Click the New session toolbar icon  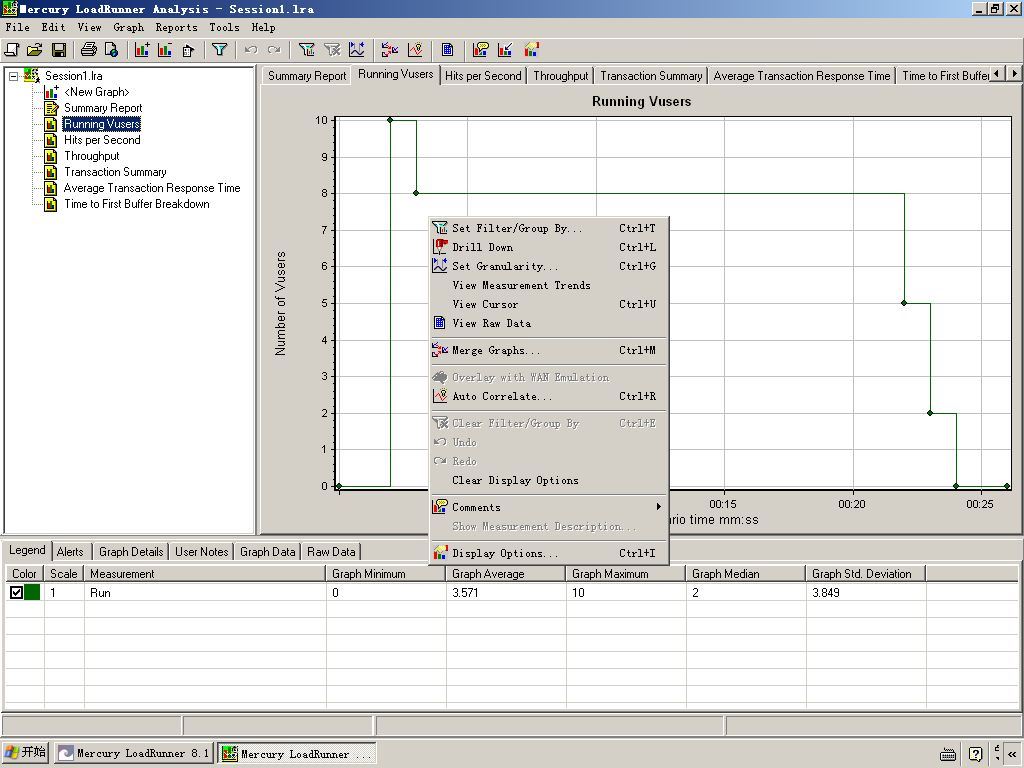click(x=12, y=50)
